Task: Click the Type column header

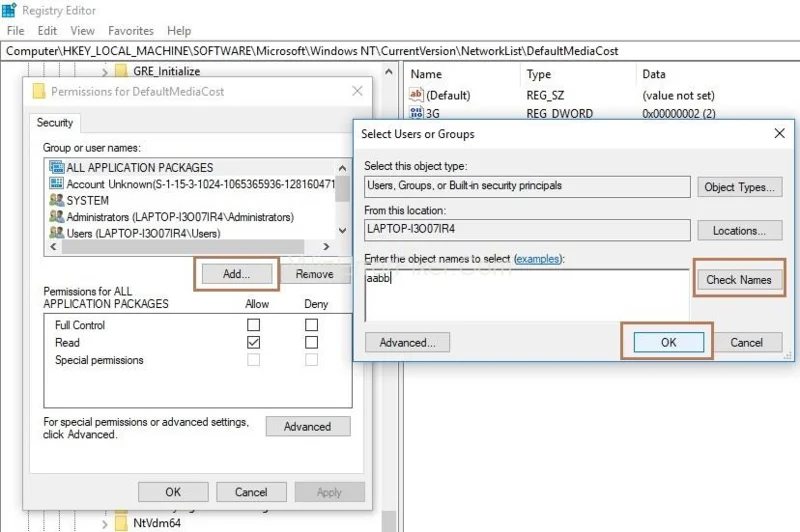Action: click(x=539, y=74)
